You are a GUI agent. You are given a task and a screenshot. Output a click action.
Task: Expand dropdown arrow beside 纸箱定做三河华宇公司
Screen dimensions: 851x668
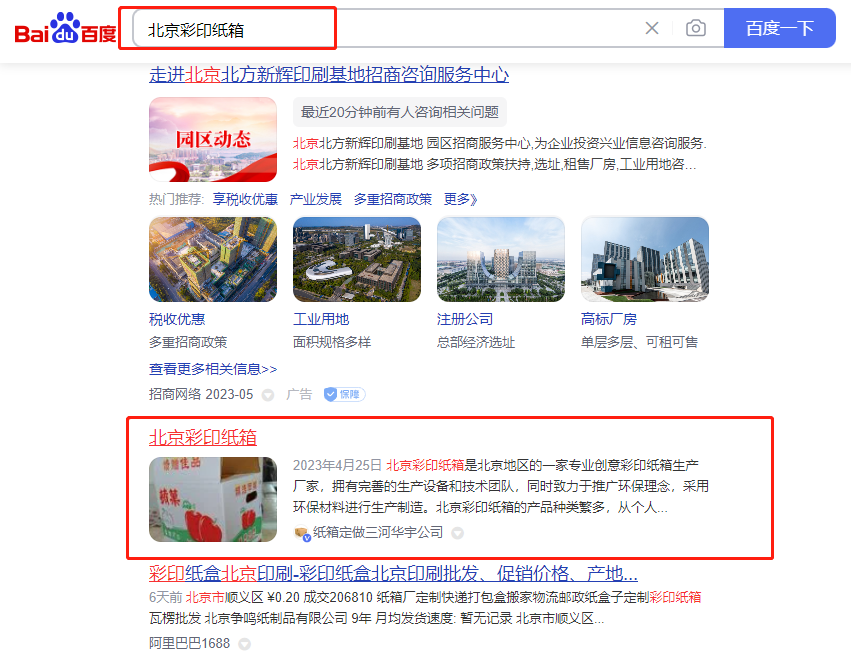(x=458, y=533)
